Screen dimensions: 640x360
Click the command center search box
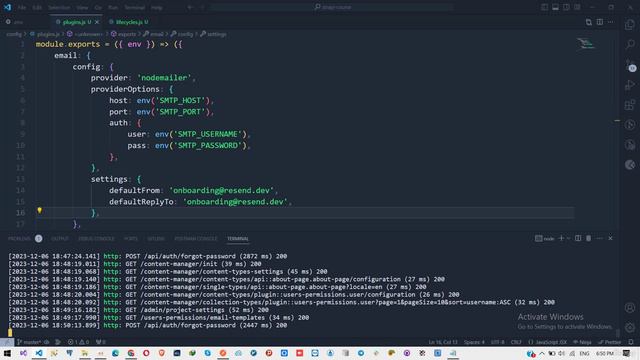click(x=331, y=7)
